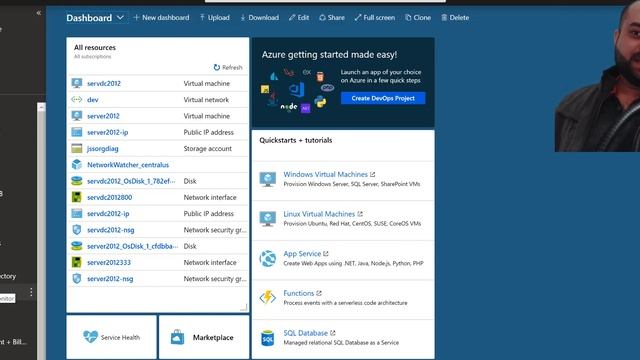Click the Linux Virtual Machines monitor icon
The image size is (640, 360).
click(x=268, y=219)
